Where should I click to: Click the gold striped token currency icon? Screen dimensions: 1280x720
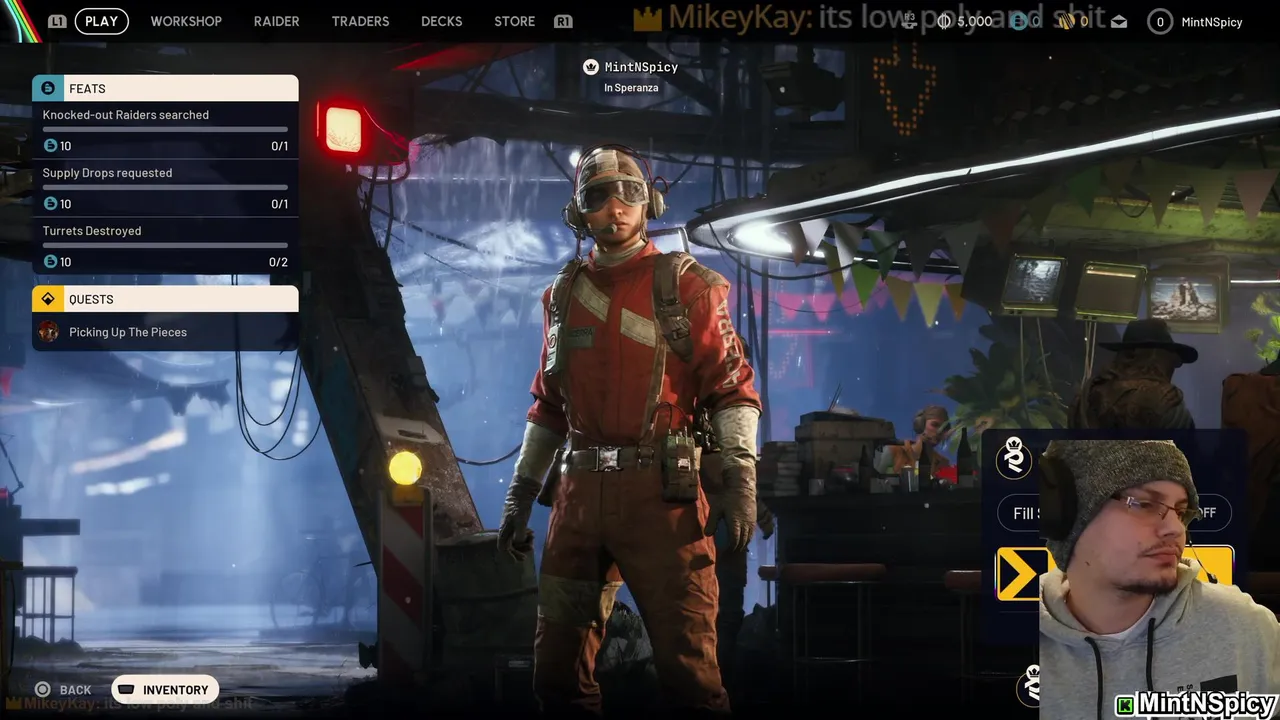coord(1066,21)
